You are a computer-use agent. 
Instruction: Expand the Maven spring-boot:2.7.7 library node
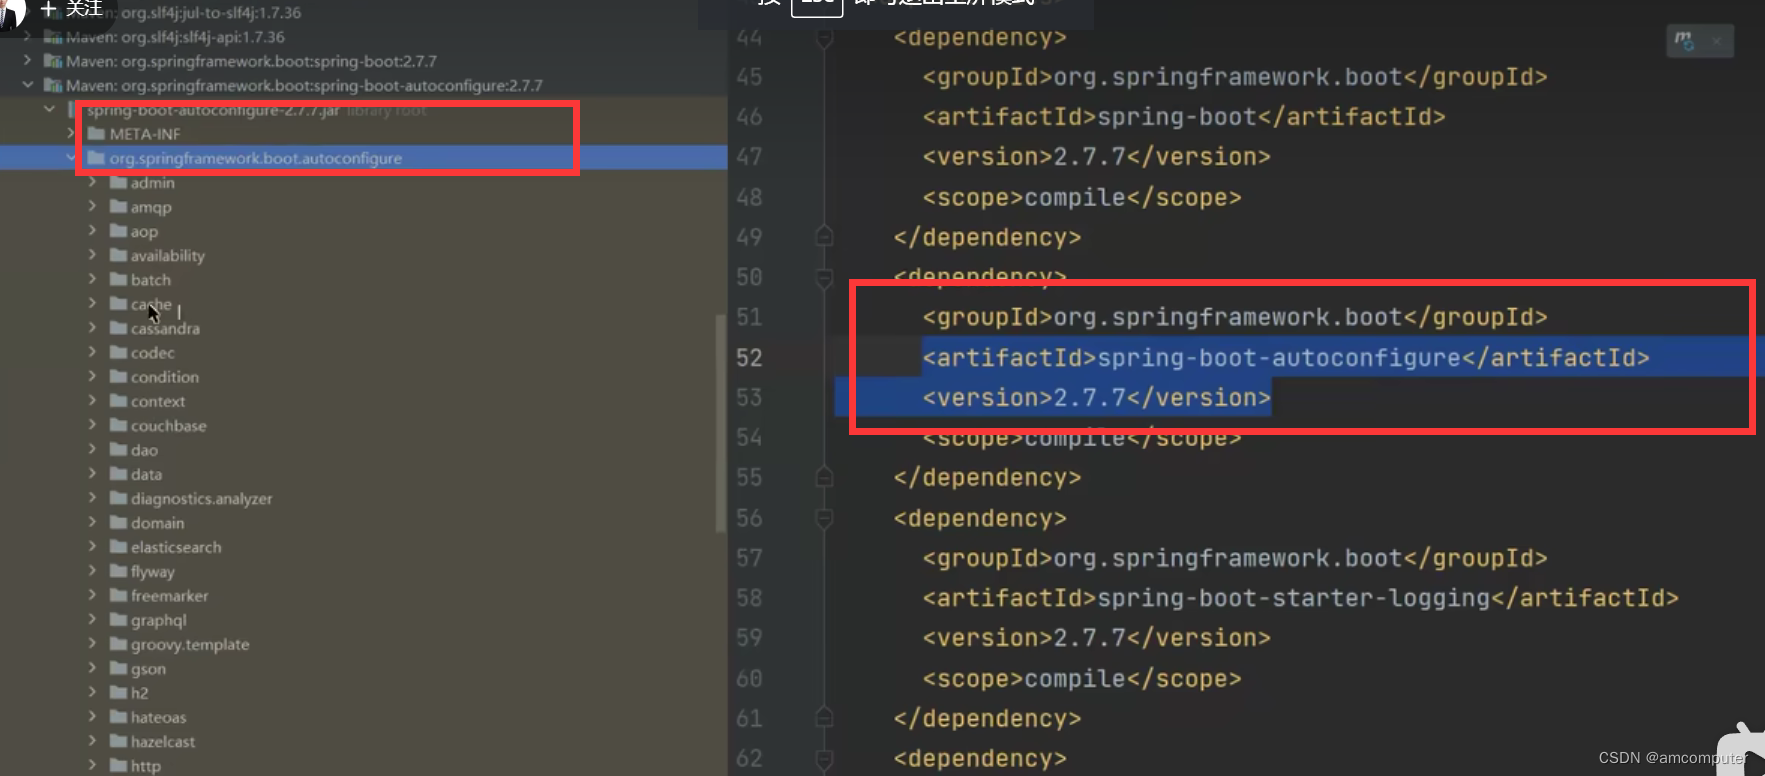[x=27, y=61]
